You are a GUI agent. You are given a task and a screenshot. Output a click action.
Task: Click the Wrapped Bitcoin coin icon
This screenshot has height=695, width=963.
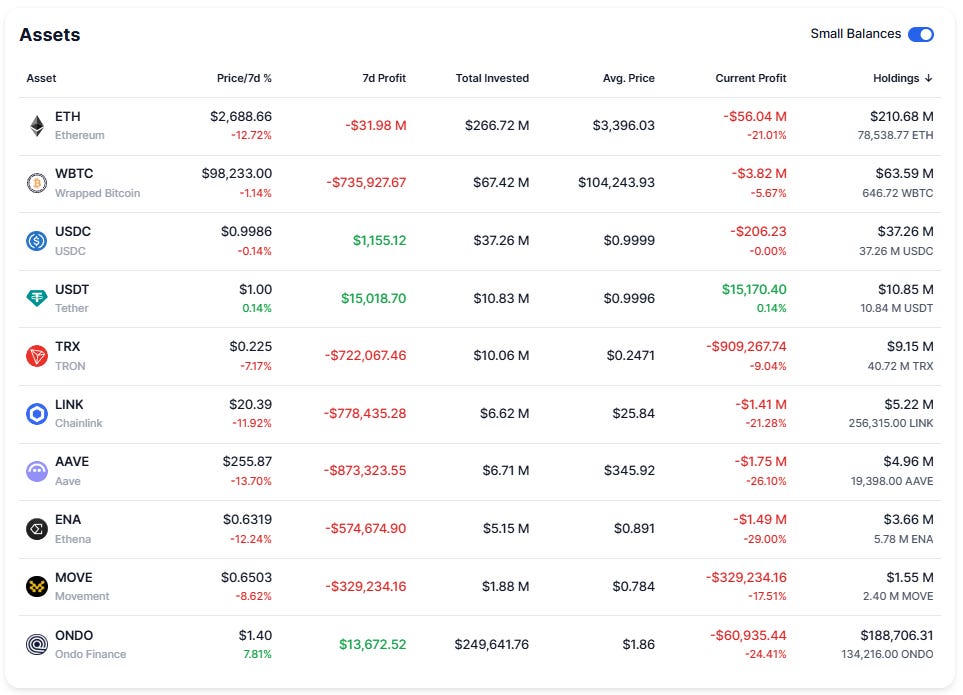(37, 183)
